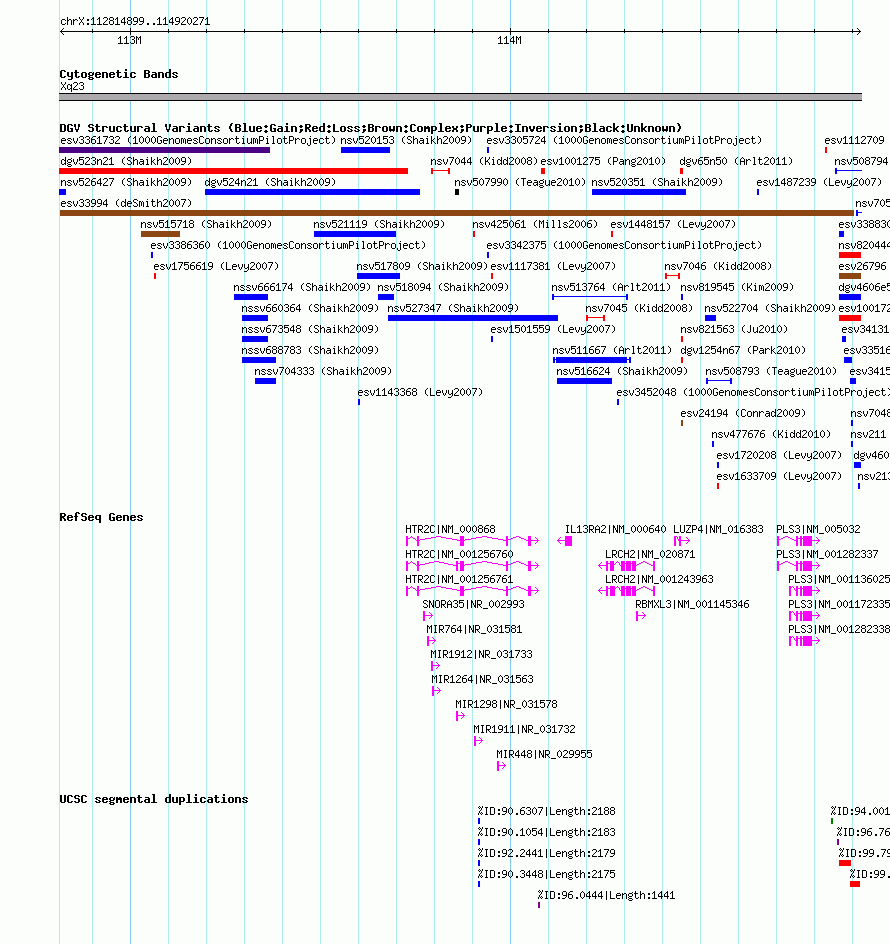
Task: Open the nsv520153 (Shaikh2009) variant label
Action: click(406, 140)
